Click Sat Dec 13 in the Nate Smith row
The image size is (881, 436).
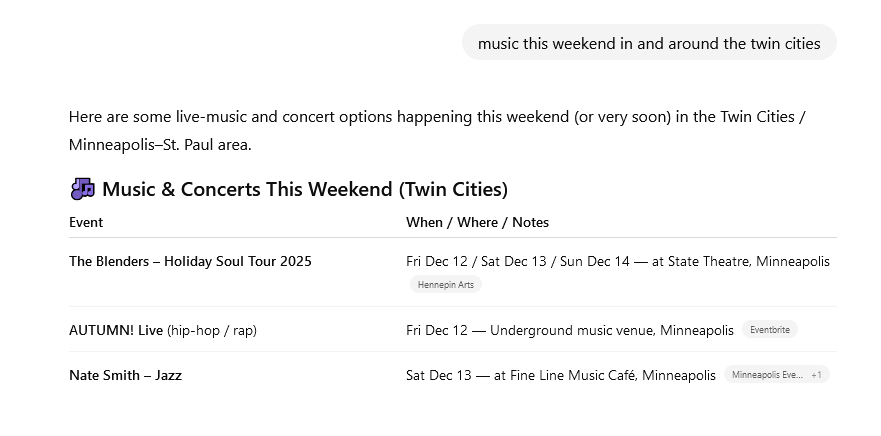point(436,375)
